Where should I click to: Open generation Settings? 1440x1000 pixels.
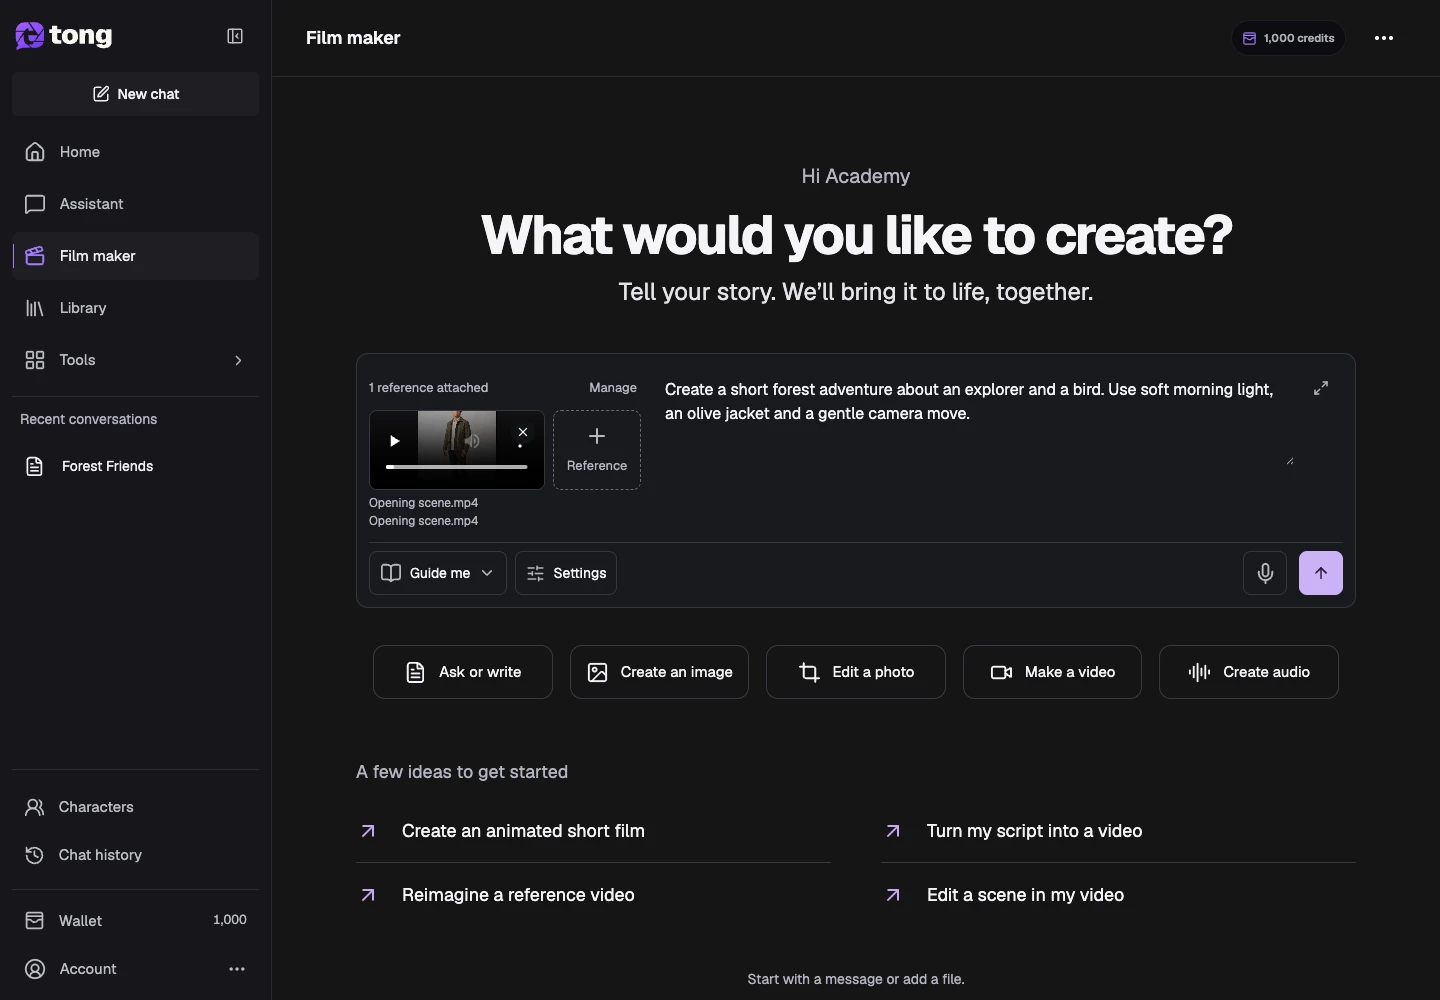click(x=566, y=573)
